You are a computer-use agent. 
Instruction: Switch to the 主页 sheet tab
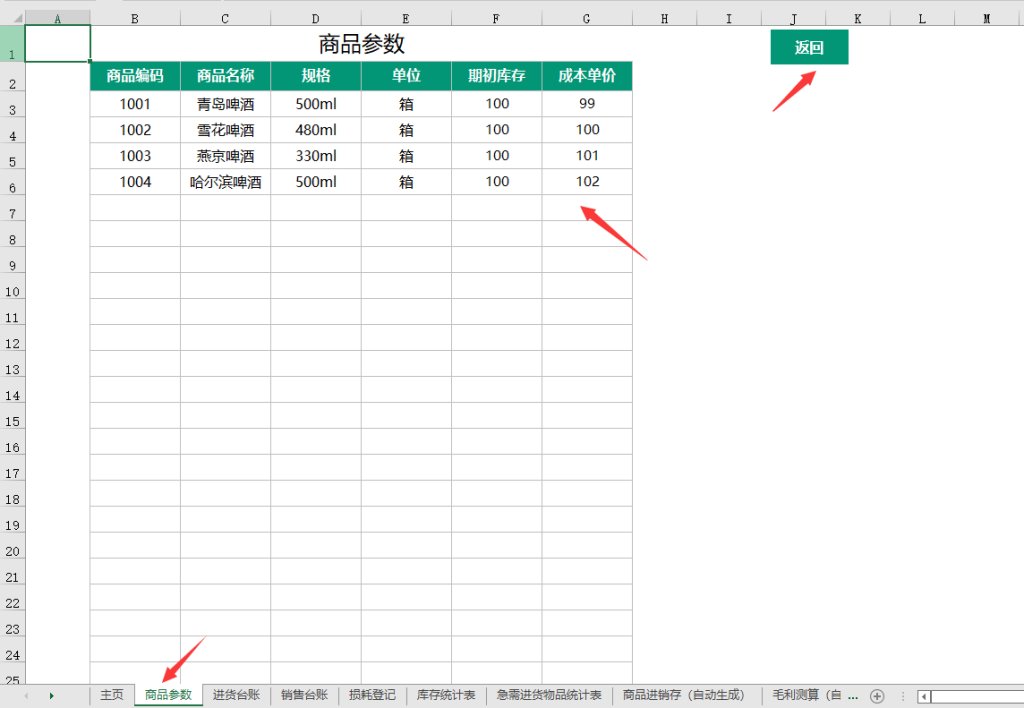pos(111,695)
